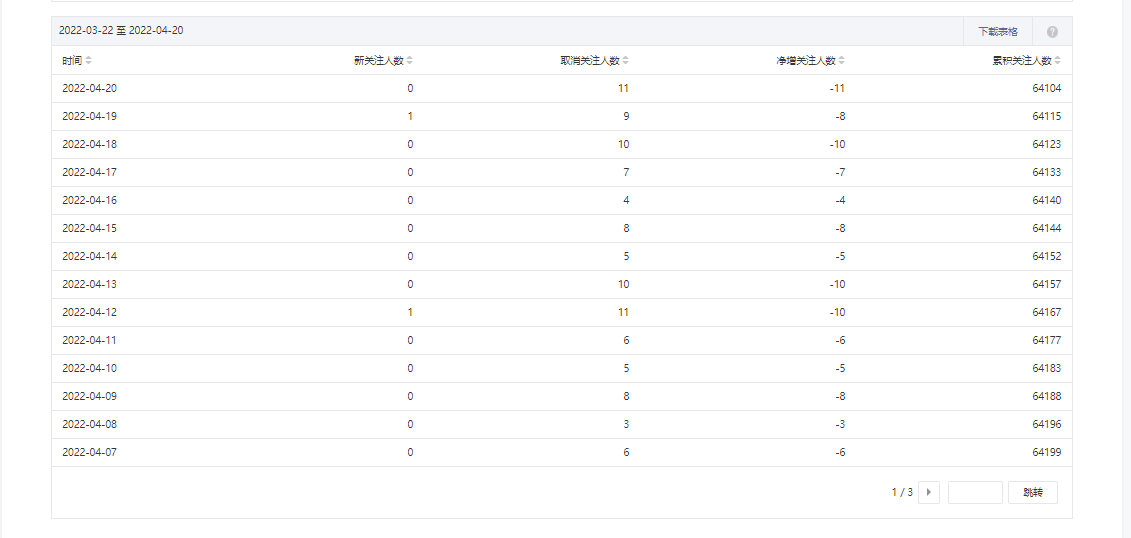The width and height of the screenshot is (1131, 538).
Task: Open the help question mark icon
Action: [1052, 31]
